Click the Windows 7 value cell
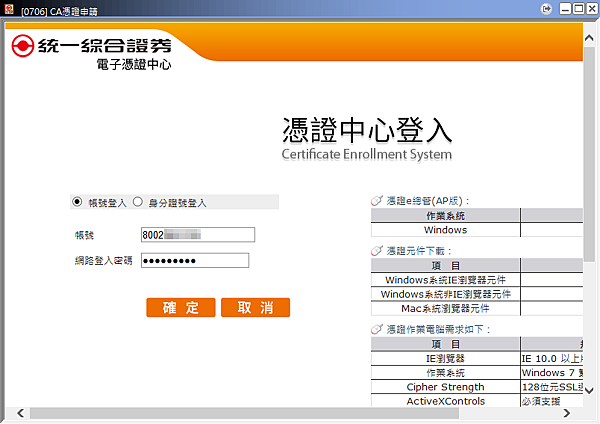This screenshot has height=424, width=600. coord(552,373)
